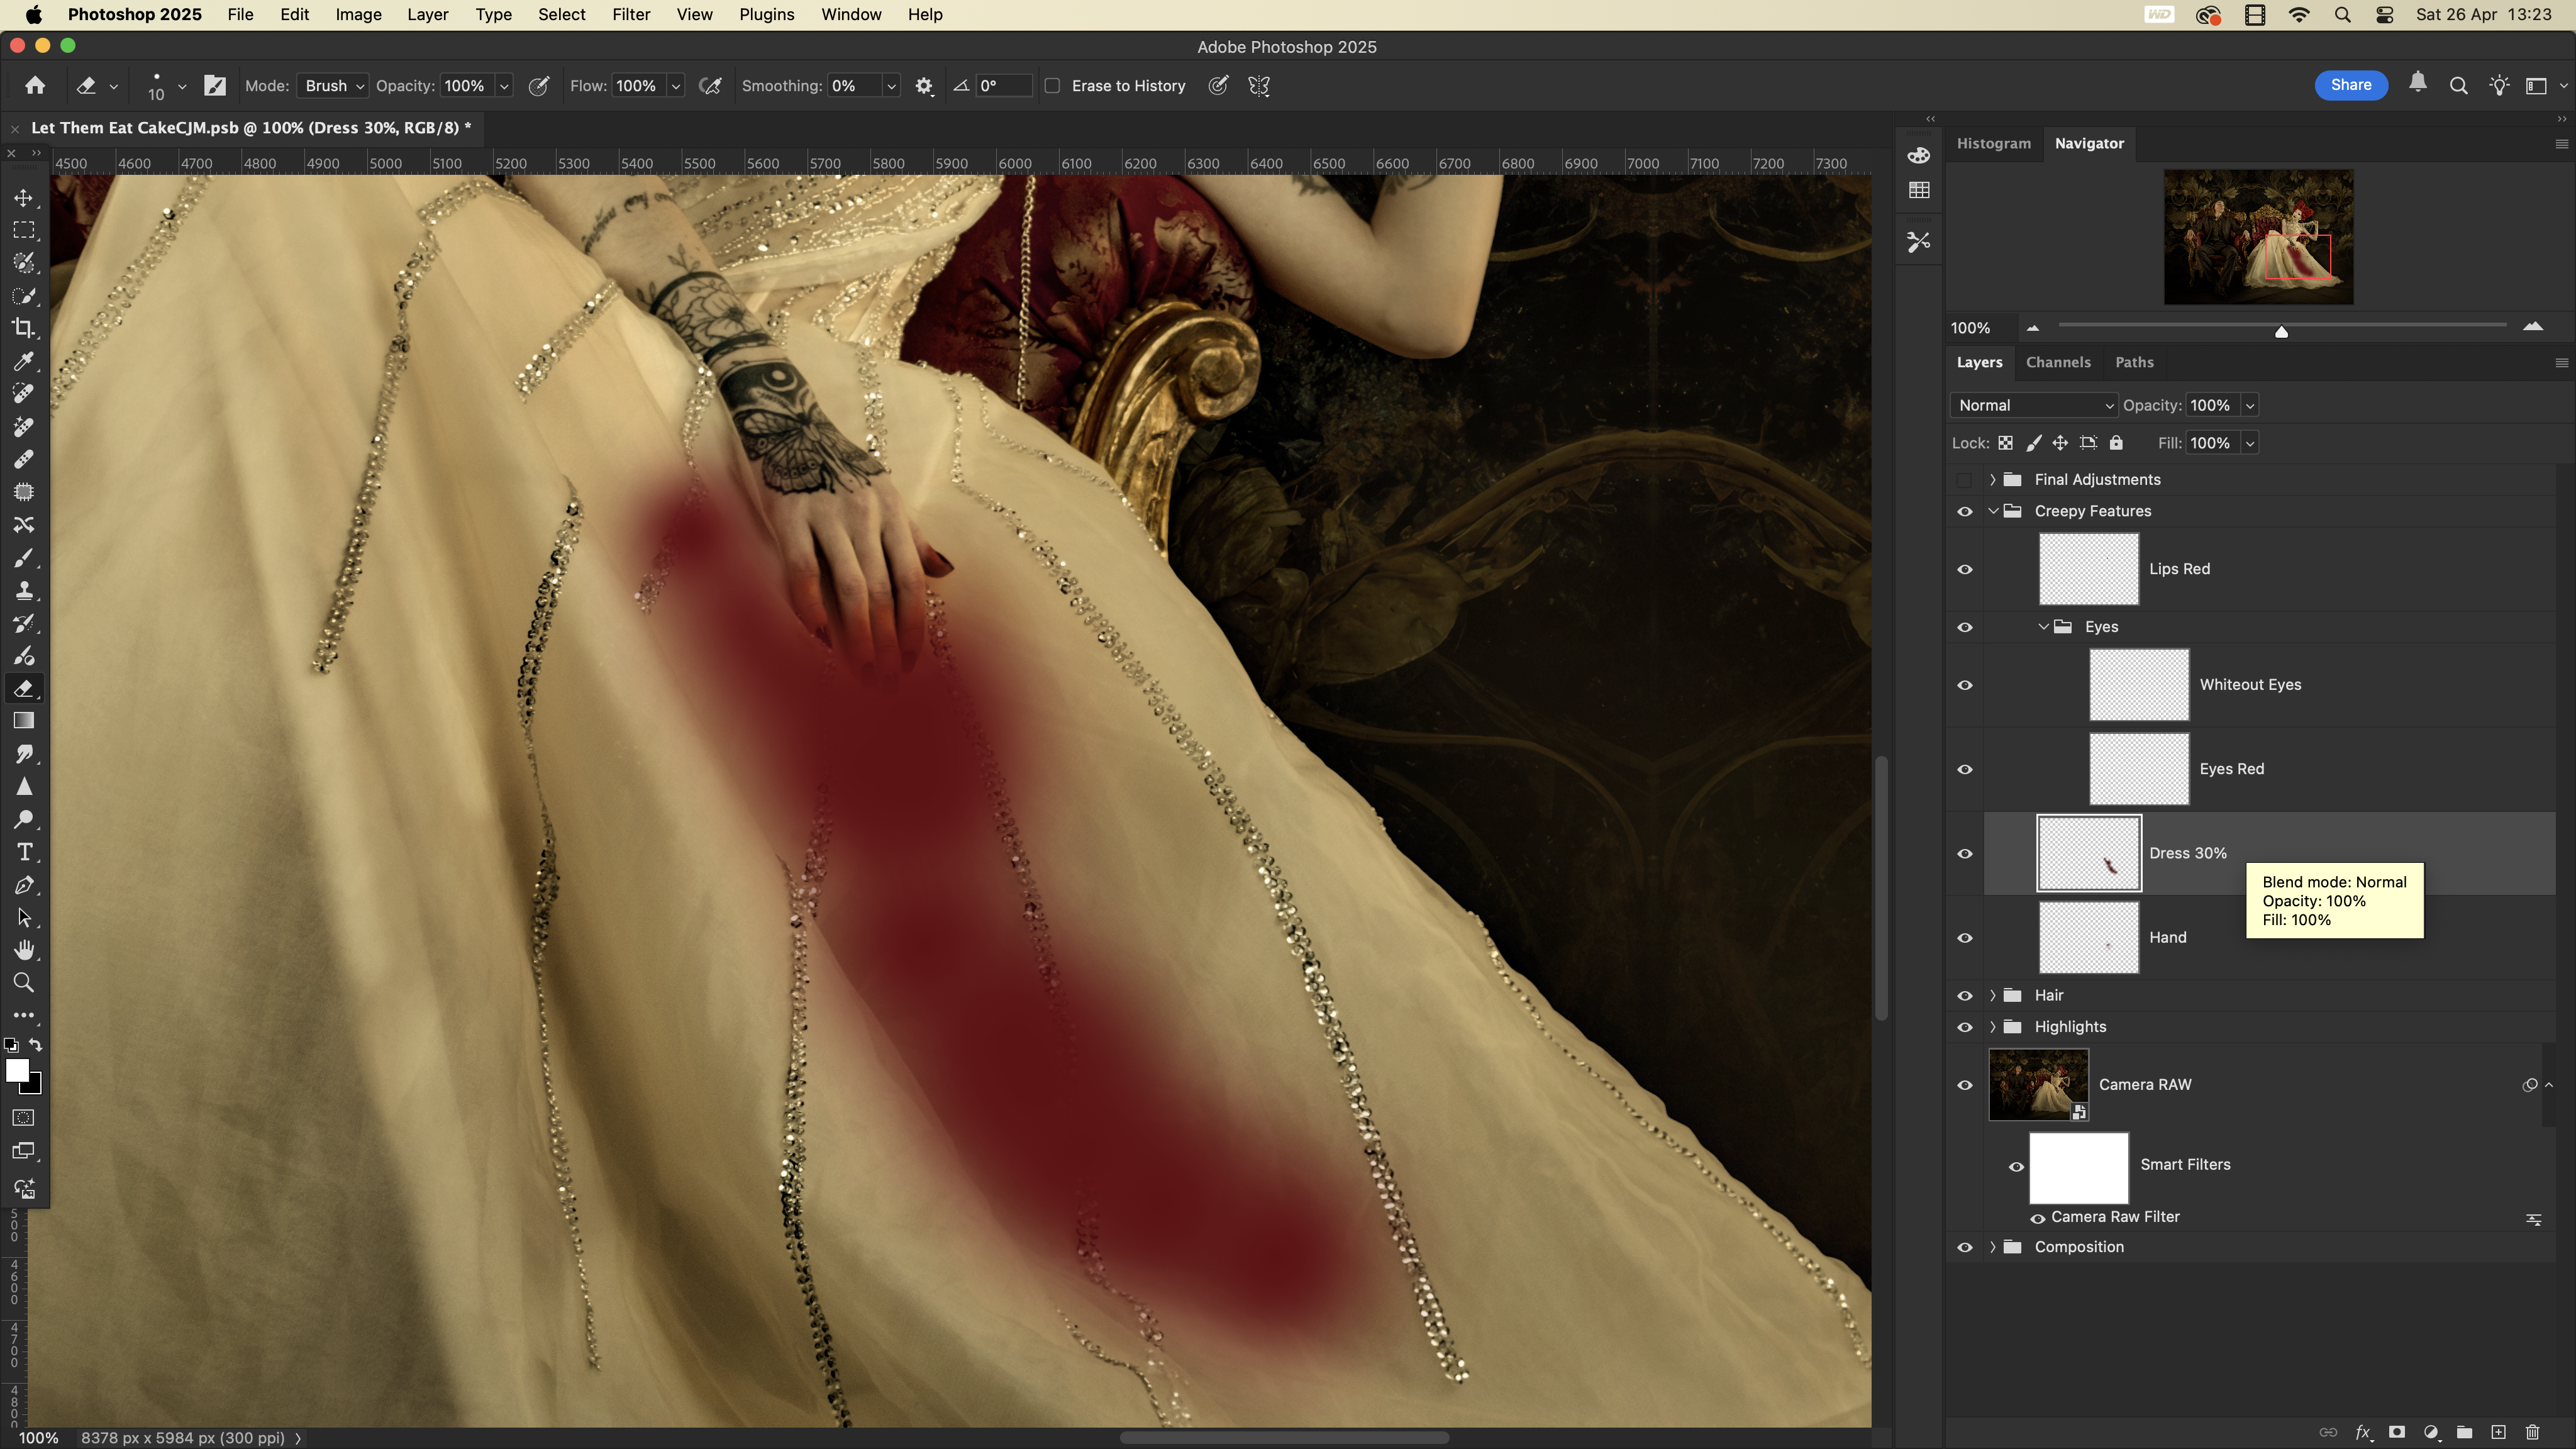Viewport: 2576px width, 1449px height.
Task: Select the Zoom tool in toolbar
Action: (x=24, y=983)
